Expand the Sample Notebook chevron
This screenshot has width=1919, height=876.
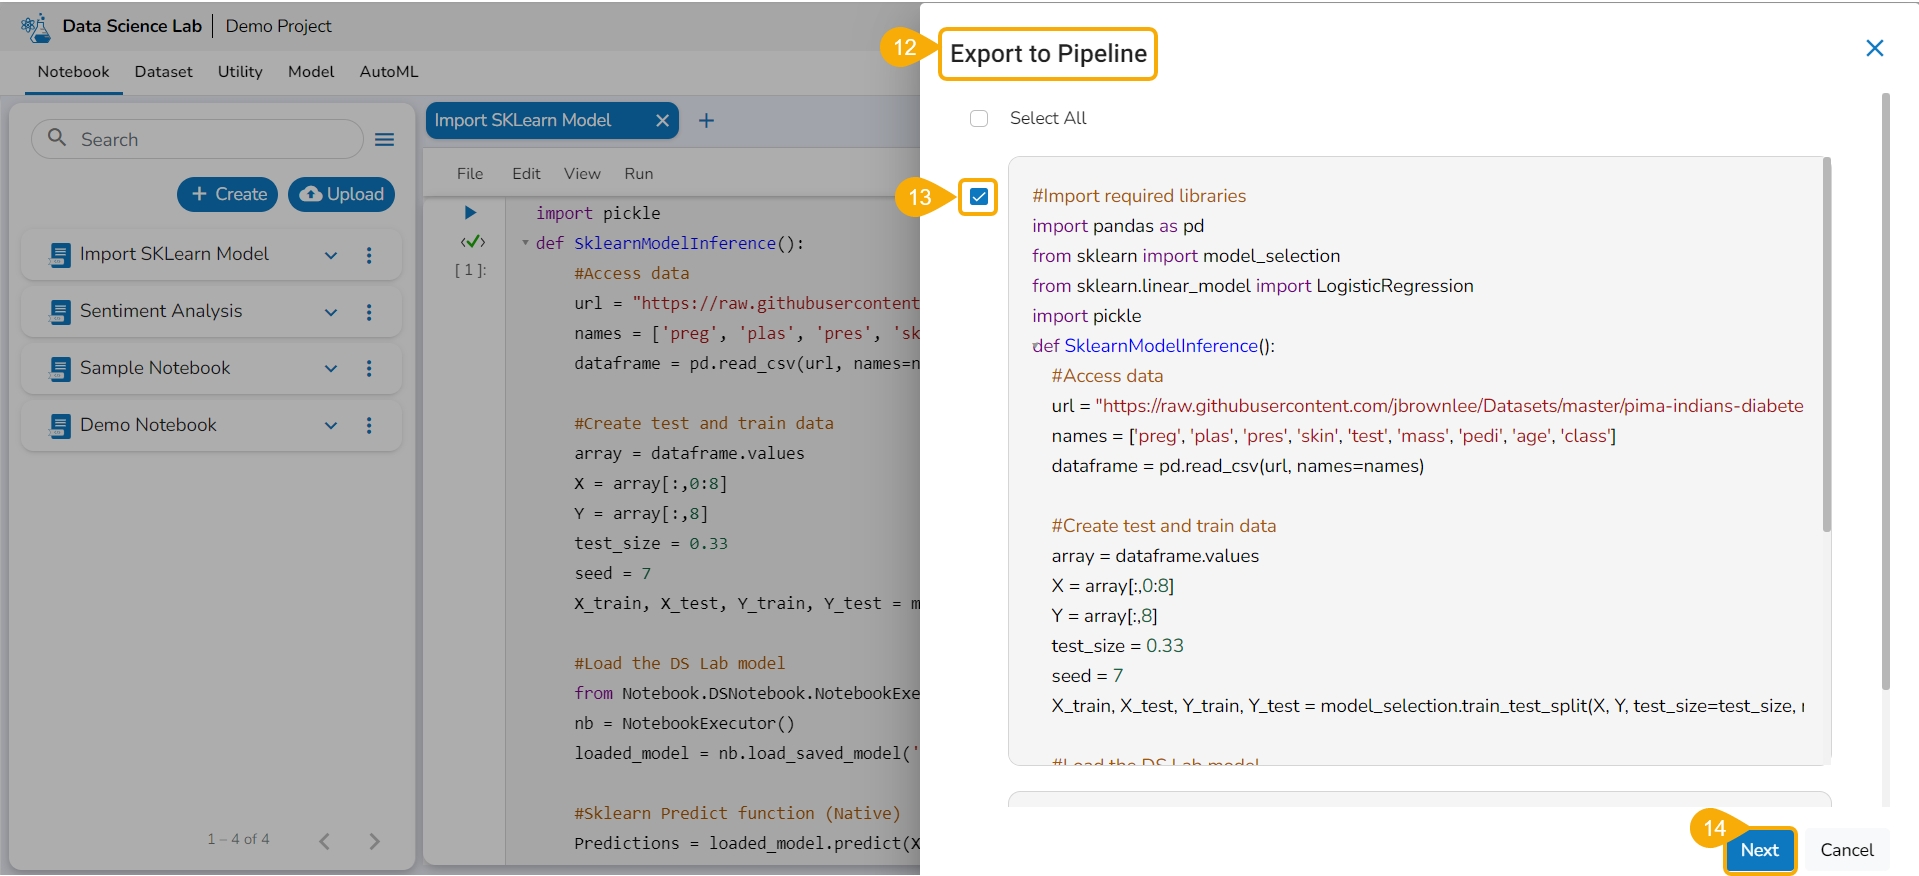[331, 369]
